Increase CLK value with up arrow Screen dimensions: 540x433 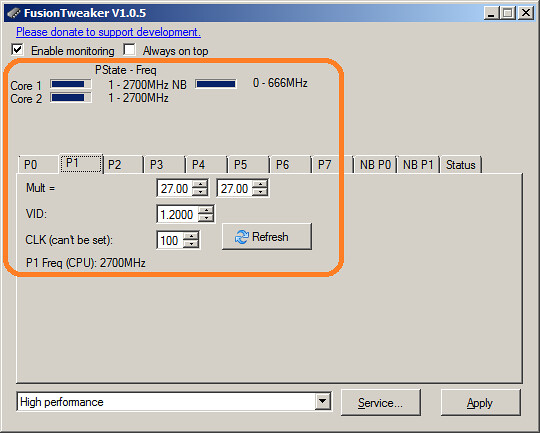[x=191, y=236]
